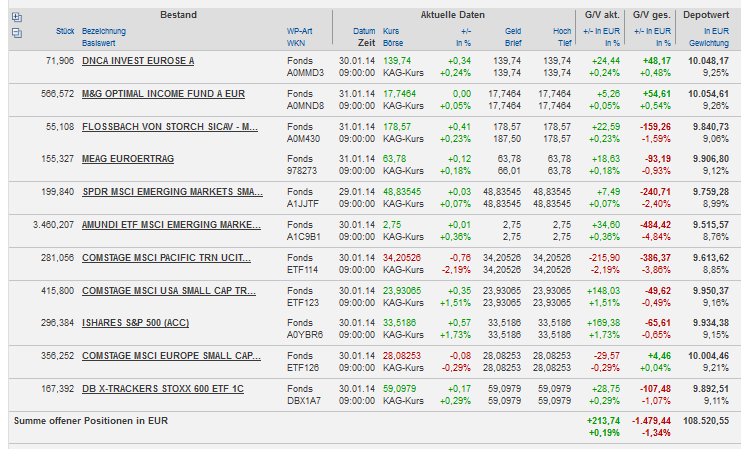Sort by Bezeichnung column header

coord(104,32)
